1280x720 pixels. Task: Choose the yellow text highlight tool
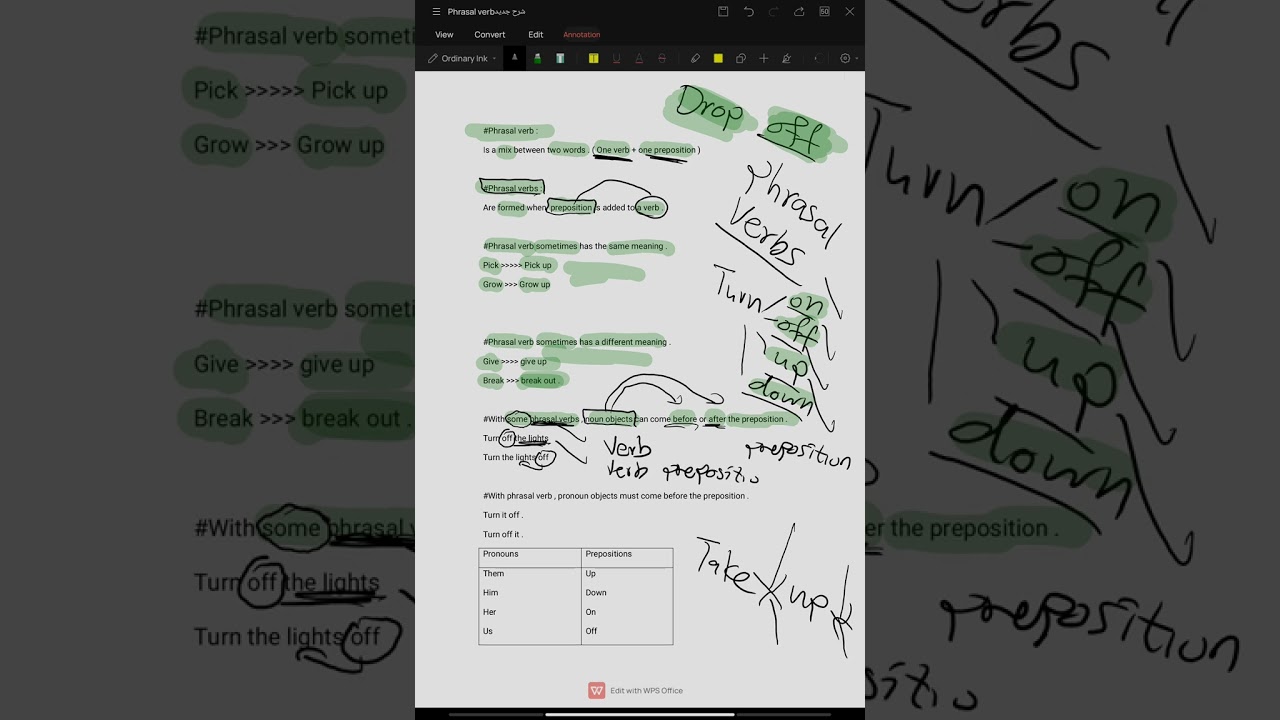tap(593, 58)
